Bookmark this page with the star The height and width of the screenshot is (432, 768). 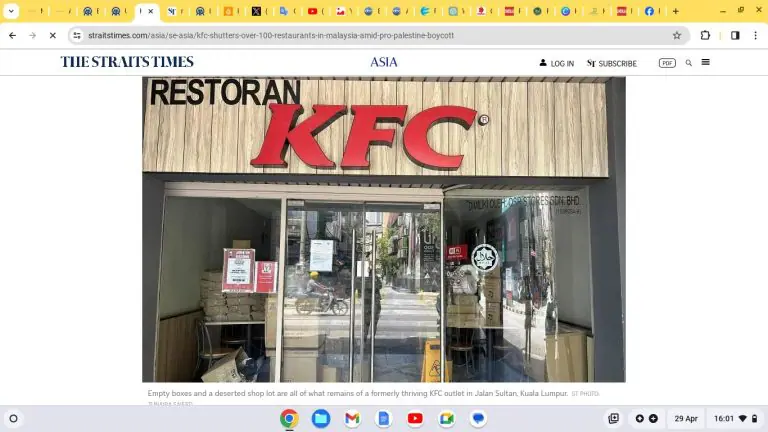click(677, 35)
